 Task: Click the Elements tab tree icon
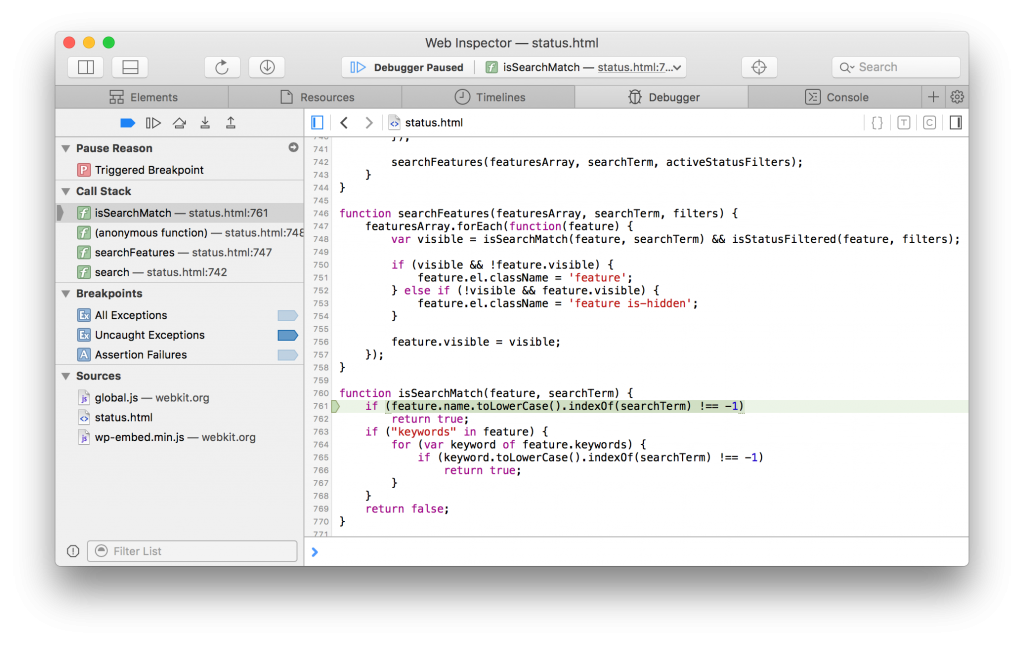[x=116, y=97]
